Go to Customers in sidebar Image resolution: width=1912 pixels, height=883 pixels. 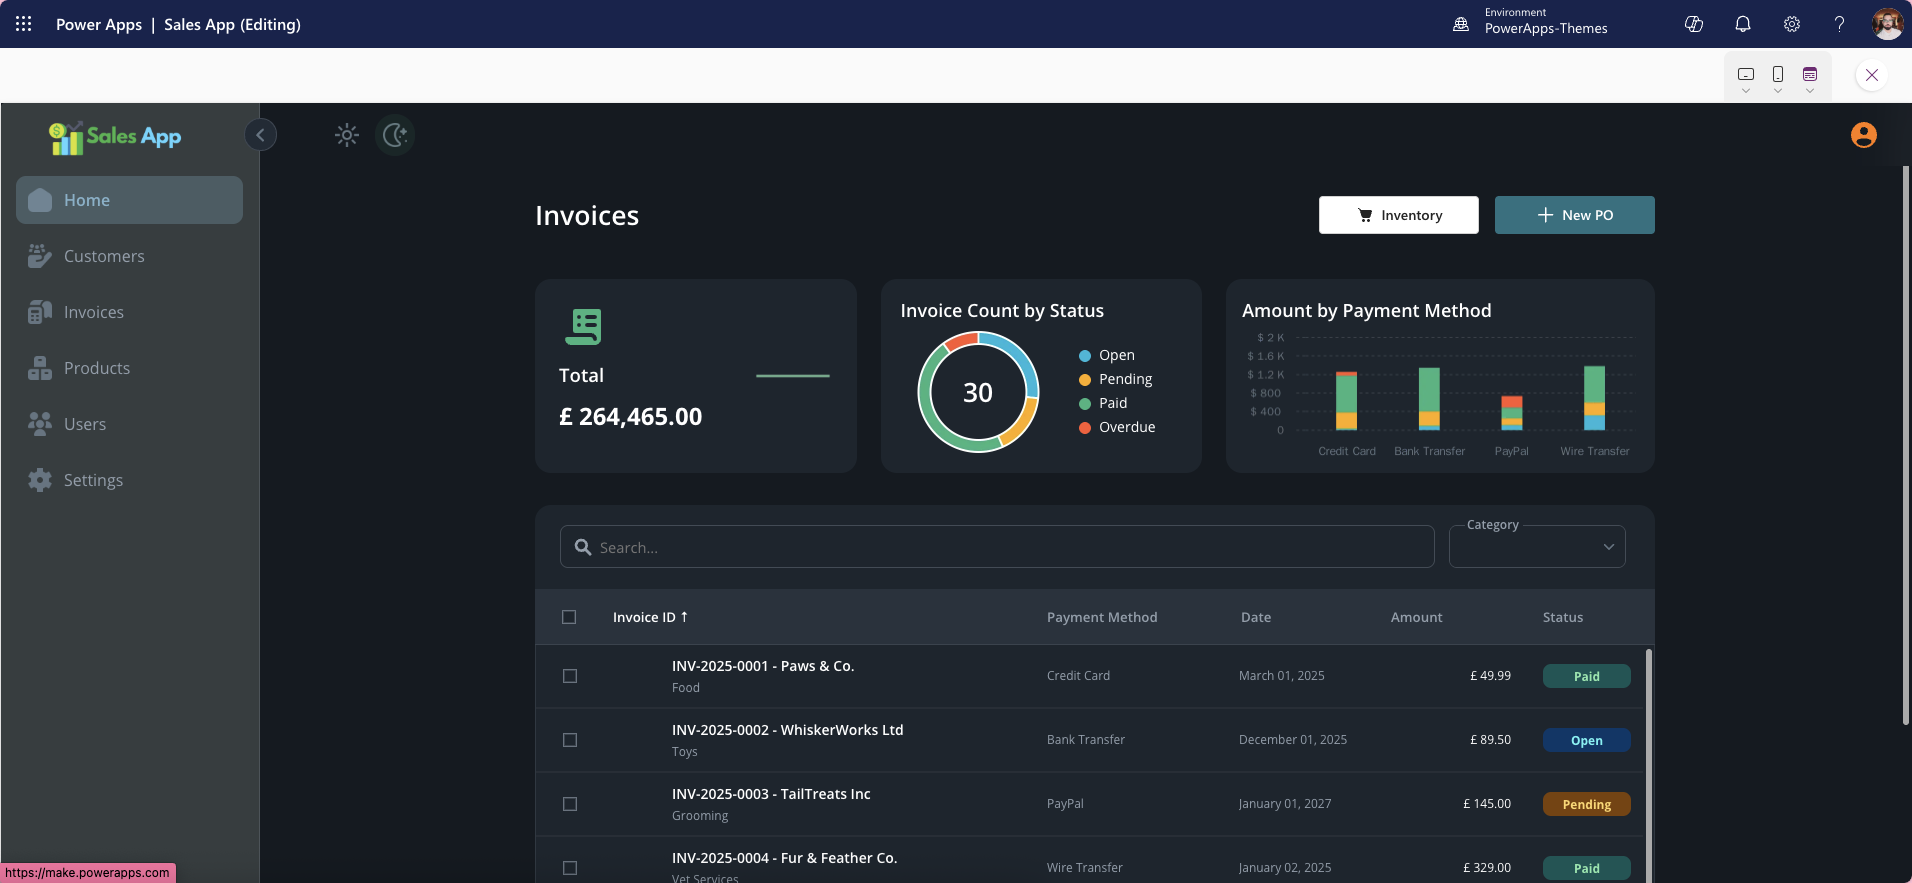(x=104, y=256)
